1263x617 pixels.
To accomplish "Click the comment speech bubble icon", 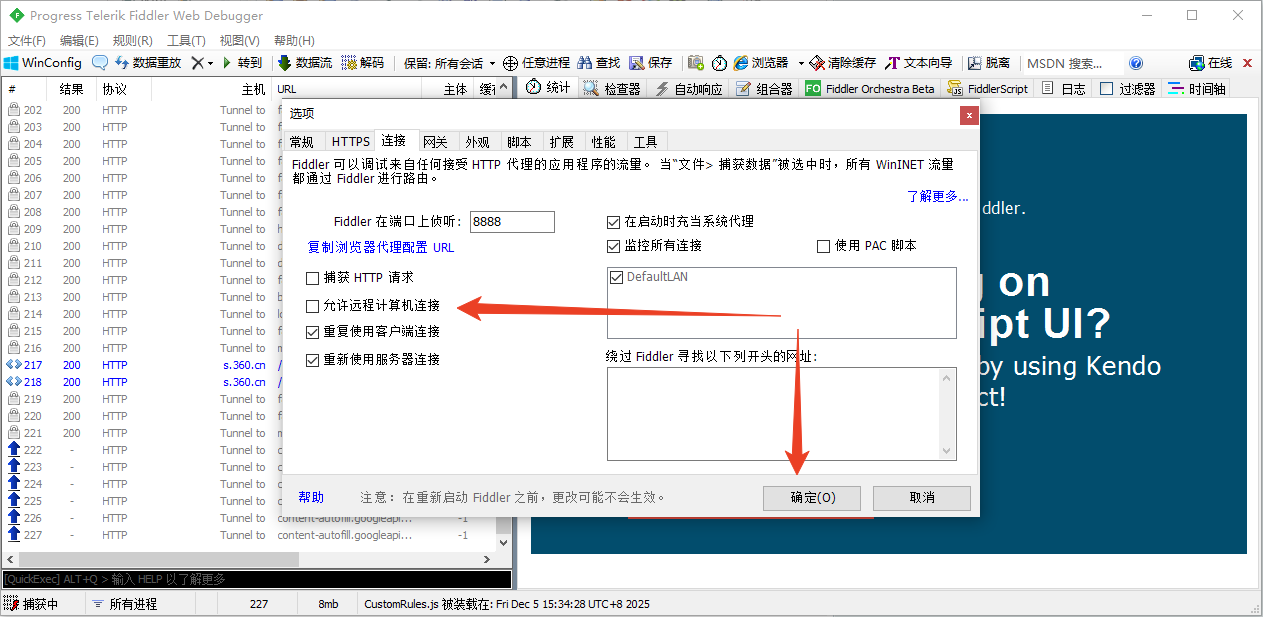I will (100, 62).
